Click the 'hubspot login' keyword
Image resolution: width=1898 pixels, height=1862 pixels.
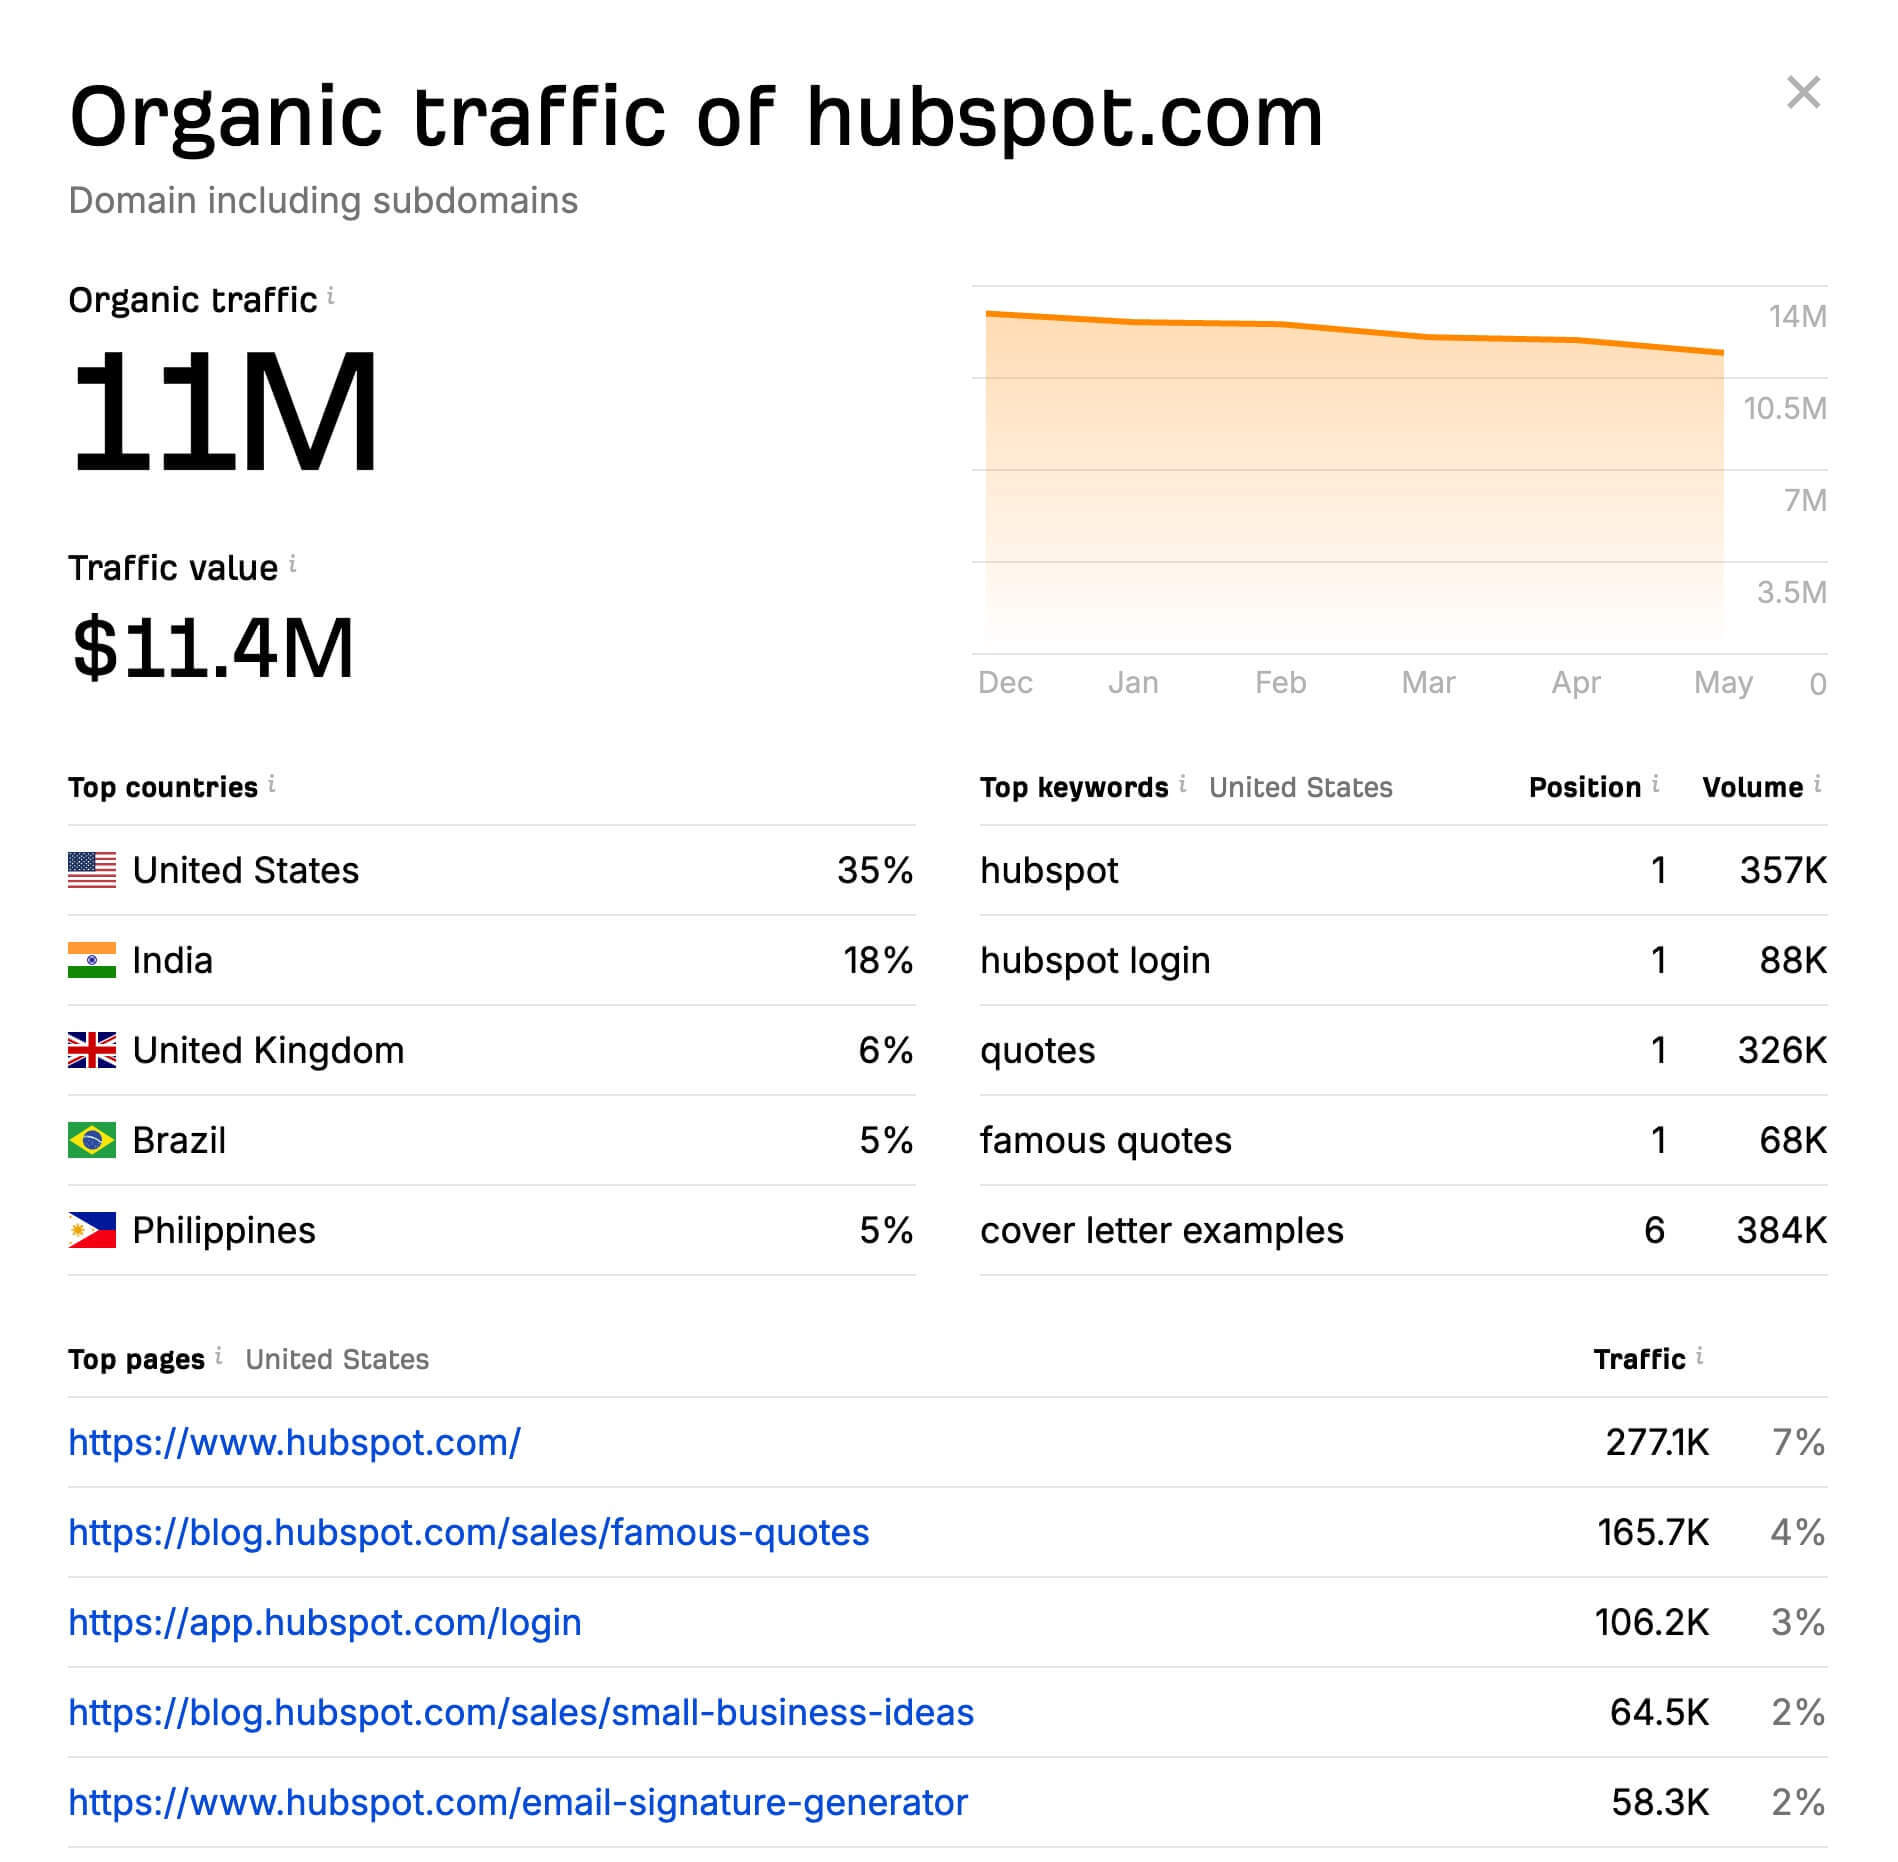point(1095,961)
